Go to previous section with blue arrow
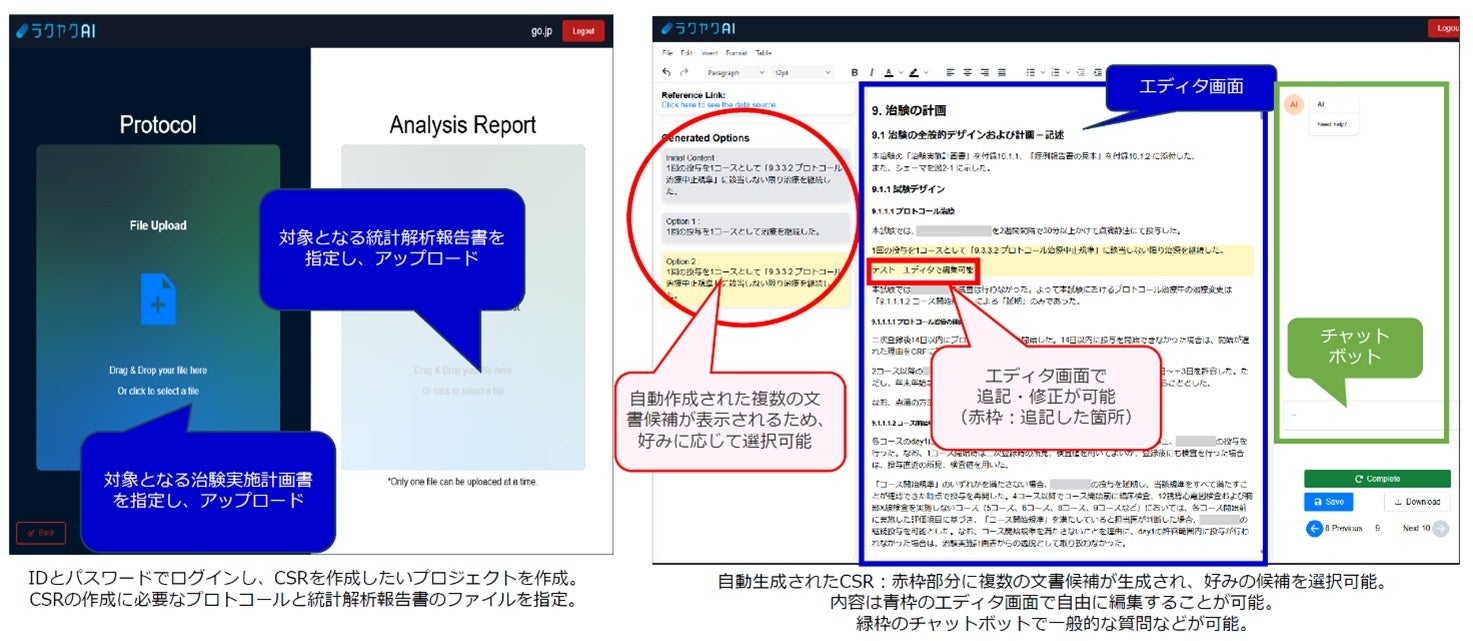The height and width of the screenshot is (641, 1473). coord(1315,528)
